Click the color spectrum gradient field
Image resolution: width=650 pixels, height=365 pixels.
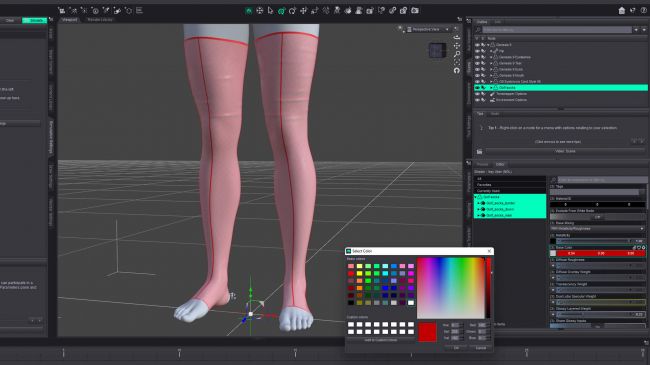click(x=451, y=288)
